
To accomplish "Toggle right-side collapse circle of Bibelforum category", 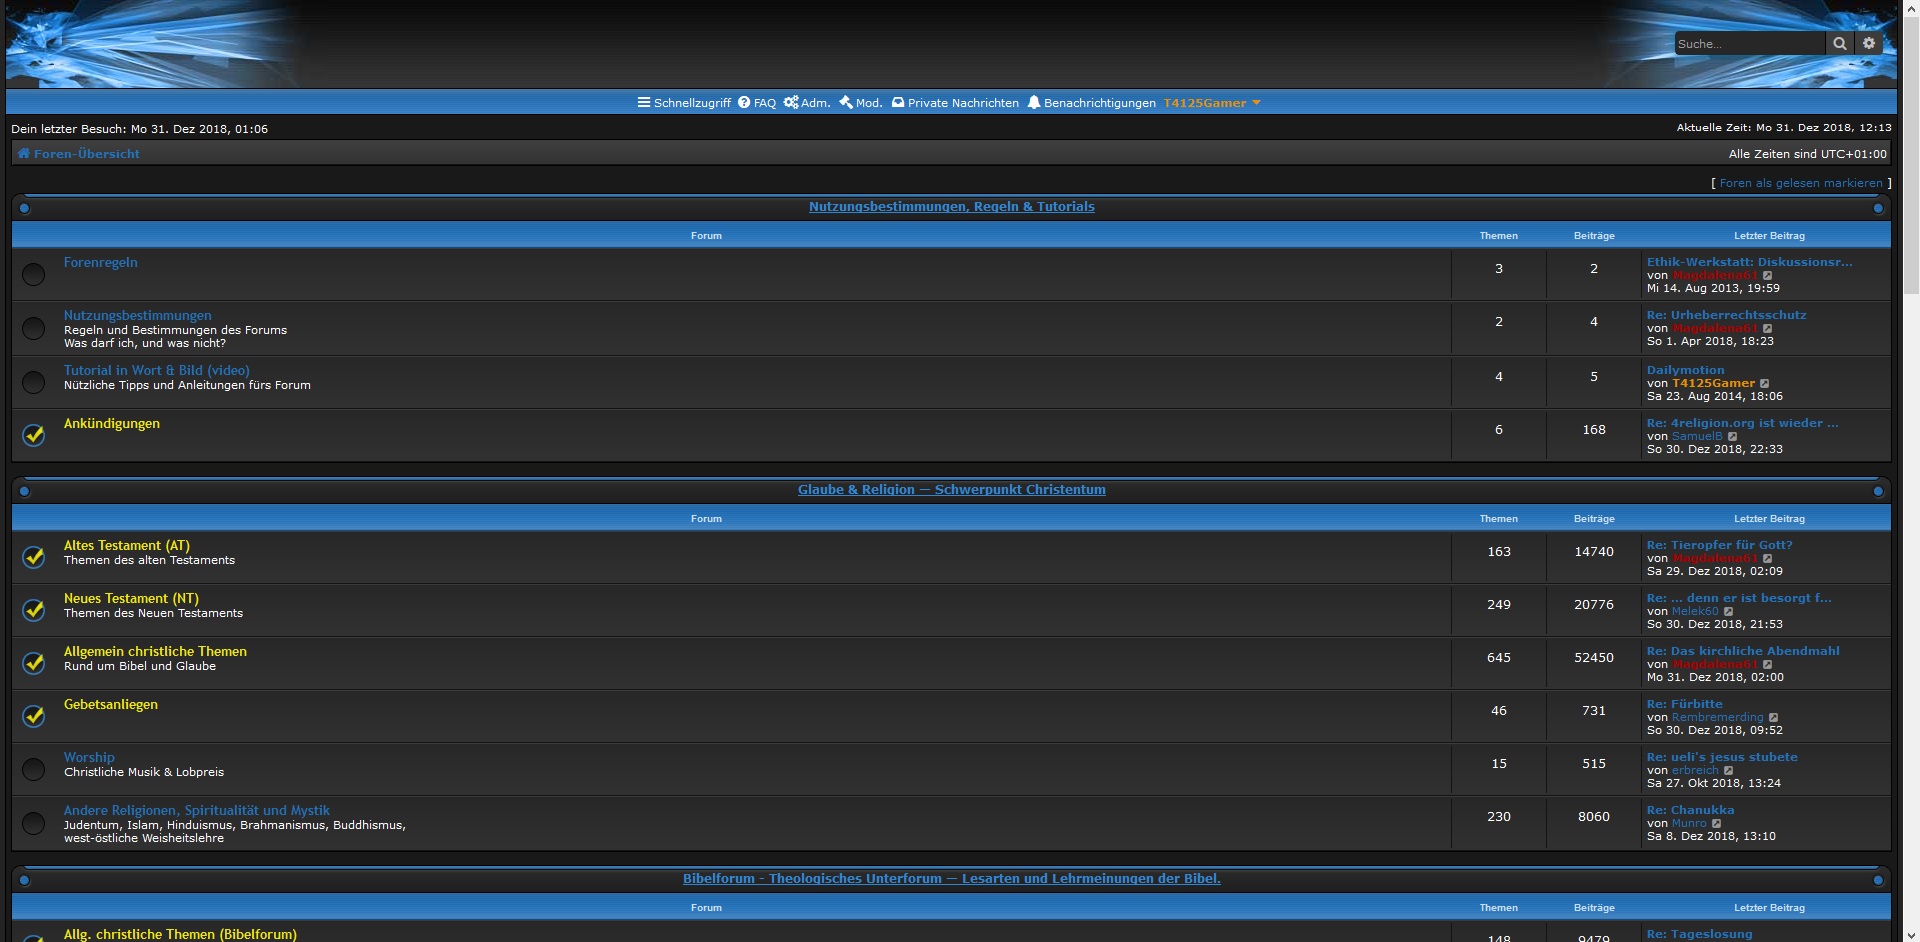I will pyautogui.click(x=1878, y=880).
